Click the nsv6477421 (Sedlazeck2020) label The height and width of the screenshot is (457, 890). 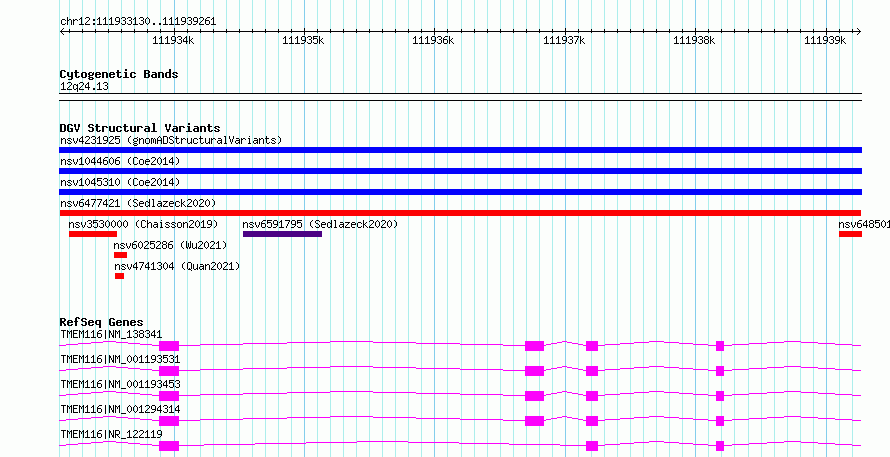coord(138,203)
